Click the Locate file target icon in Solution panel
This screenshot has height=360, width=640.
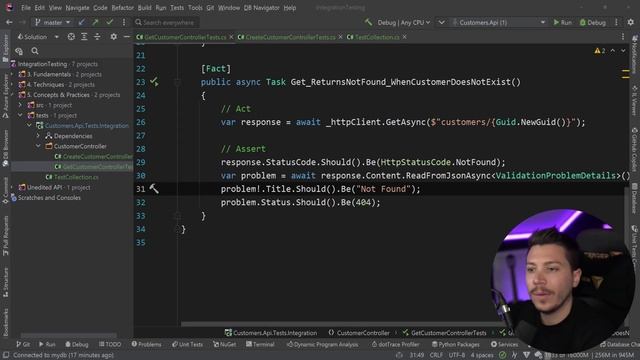pyautogui.click(x=71, y=37)
